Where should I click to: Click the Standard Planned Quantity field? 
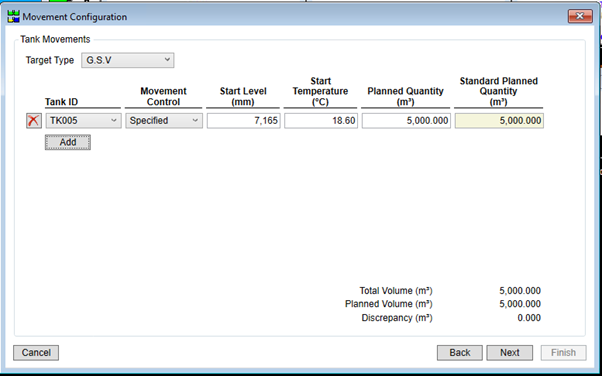pyautogui.click(x=499, y=121)
